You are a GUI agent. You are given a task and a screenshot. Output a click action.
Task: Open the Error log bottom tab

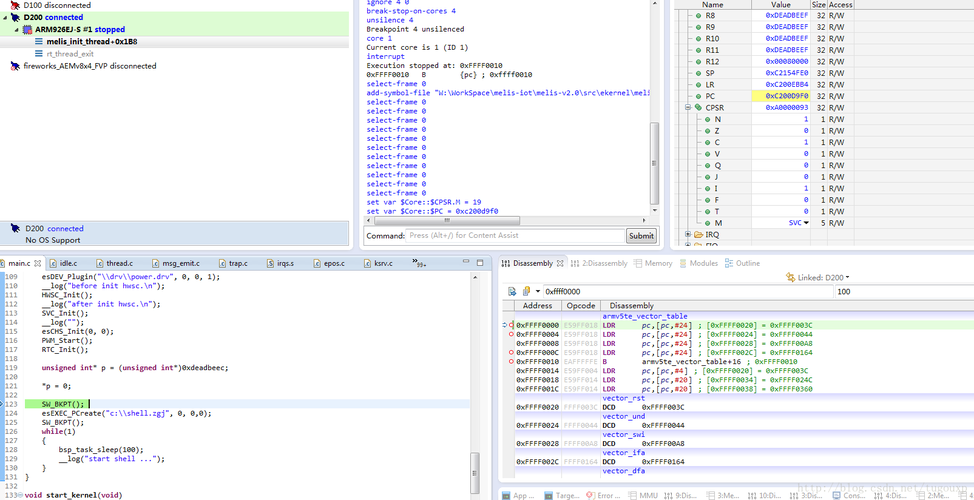pos(602,495)
